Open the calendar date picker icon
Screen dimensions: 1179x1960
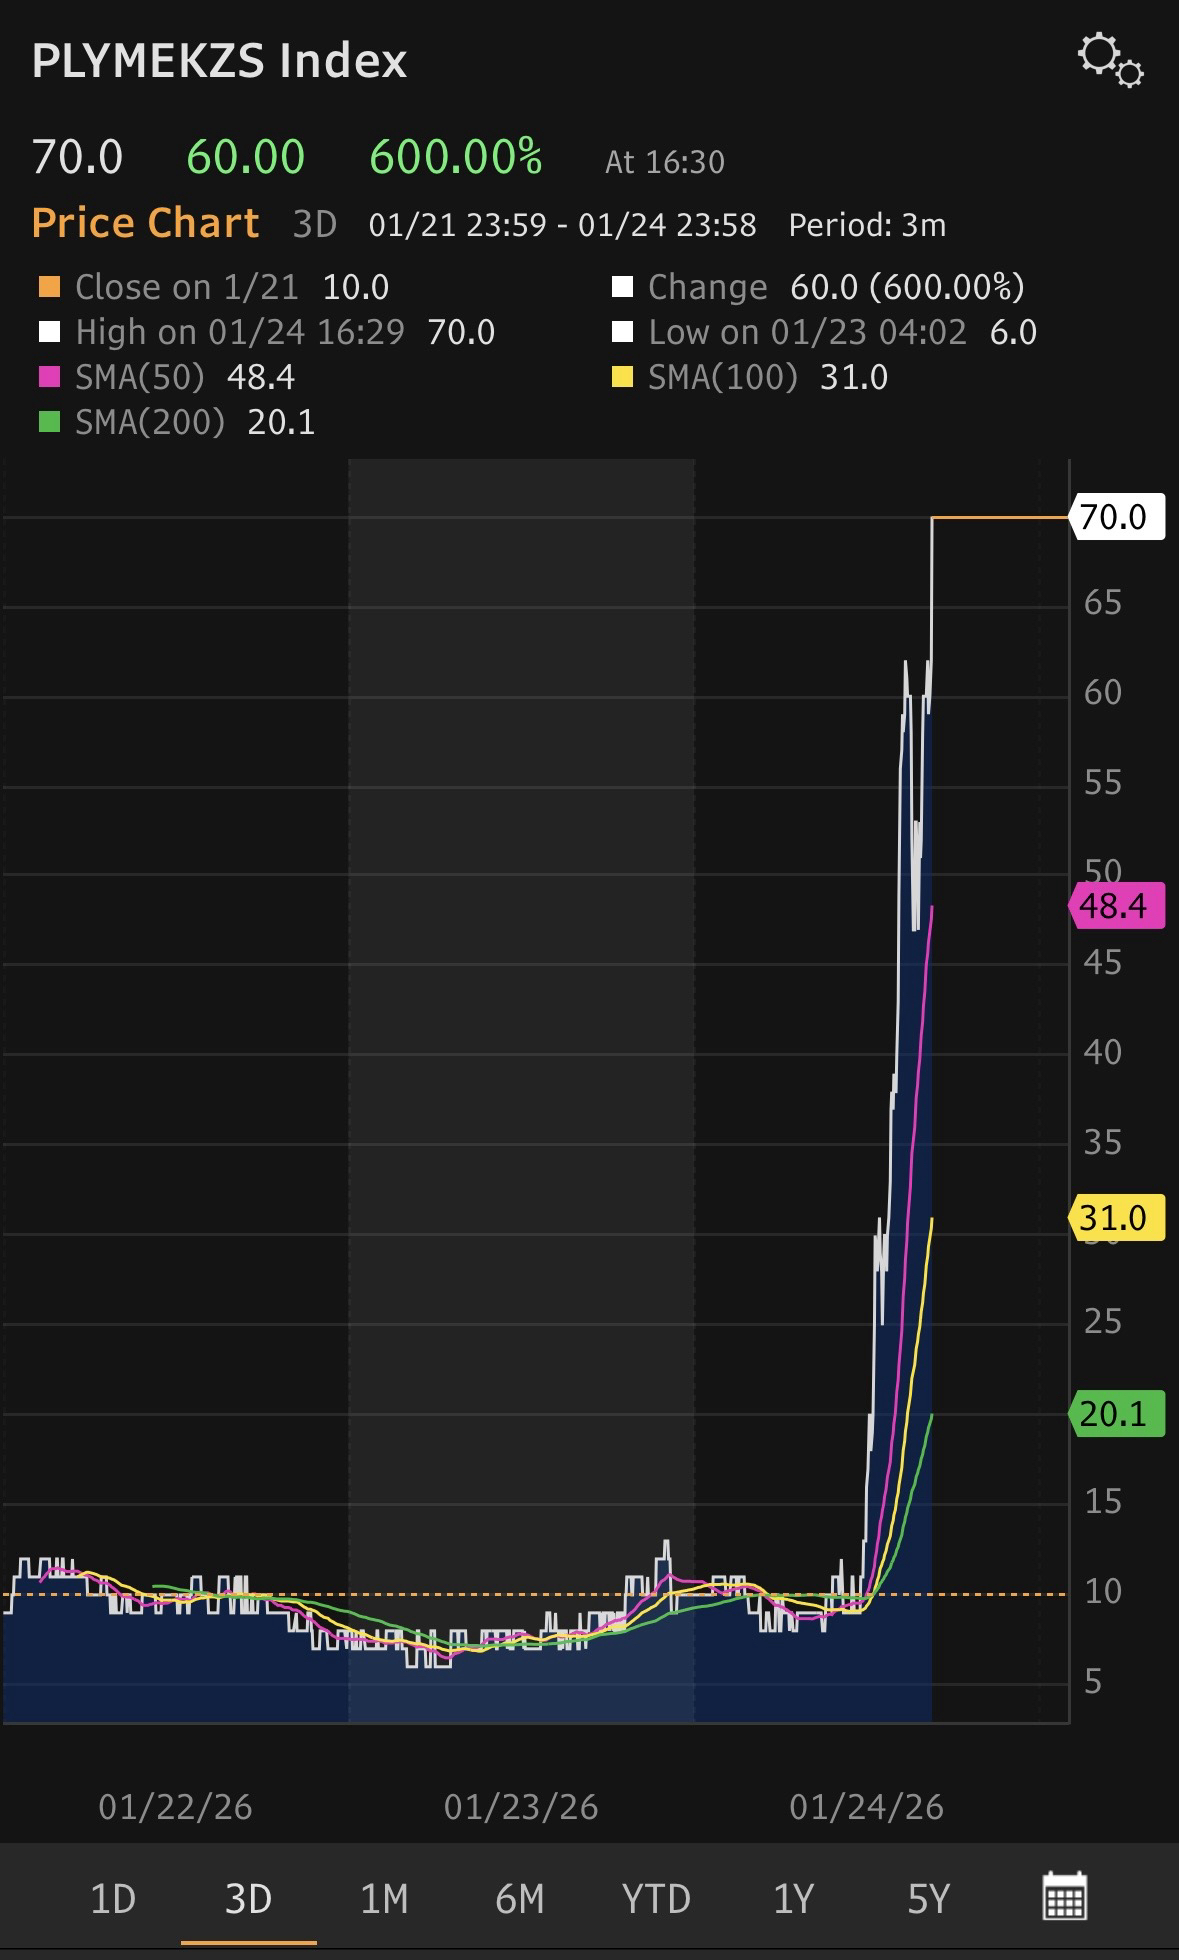(1064, 1896)
